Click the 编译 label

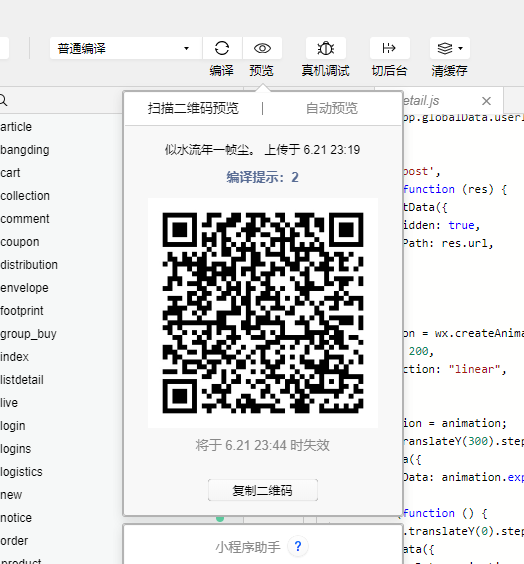222,70
